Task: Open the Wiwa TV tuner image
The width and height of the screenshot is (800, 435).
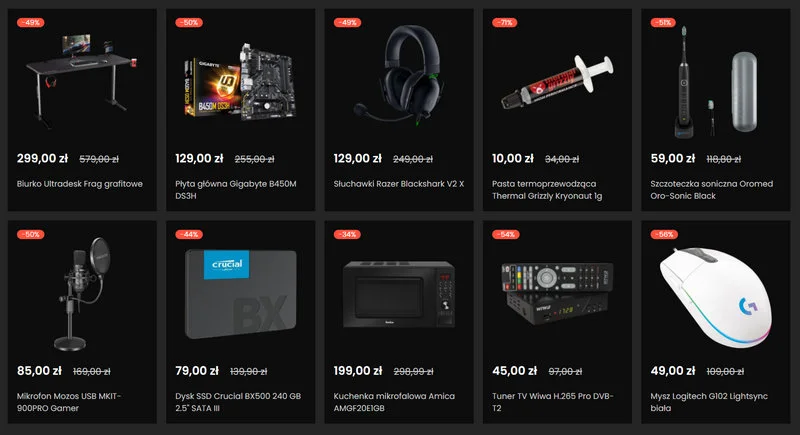Action: (557, 293)
